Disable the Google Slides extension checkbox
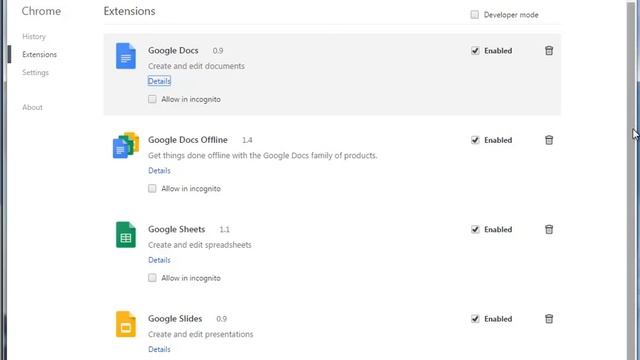This screenshot has width=640, height=360. point(475,319)
